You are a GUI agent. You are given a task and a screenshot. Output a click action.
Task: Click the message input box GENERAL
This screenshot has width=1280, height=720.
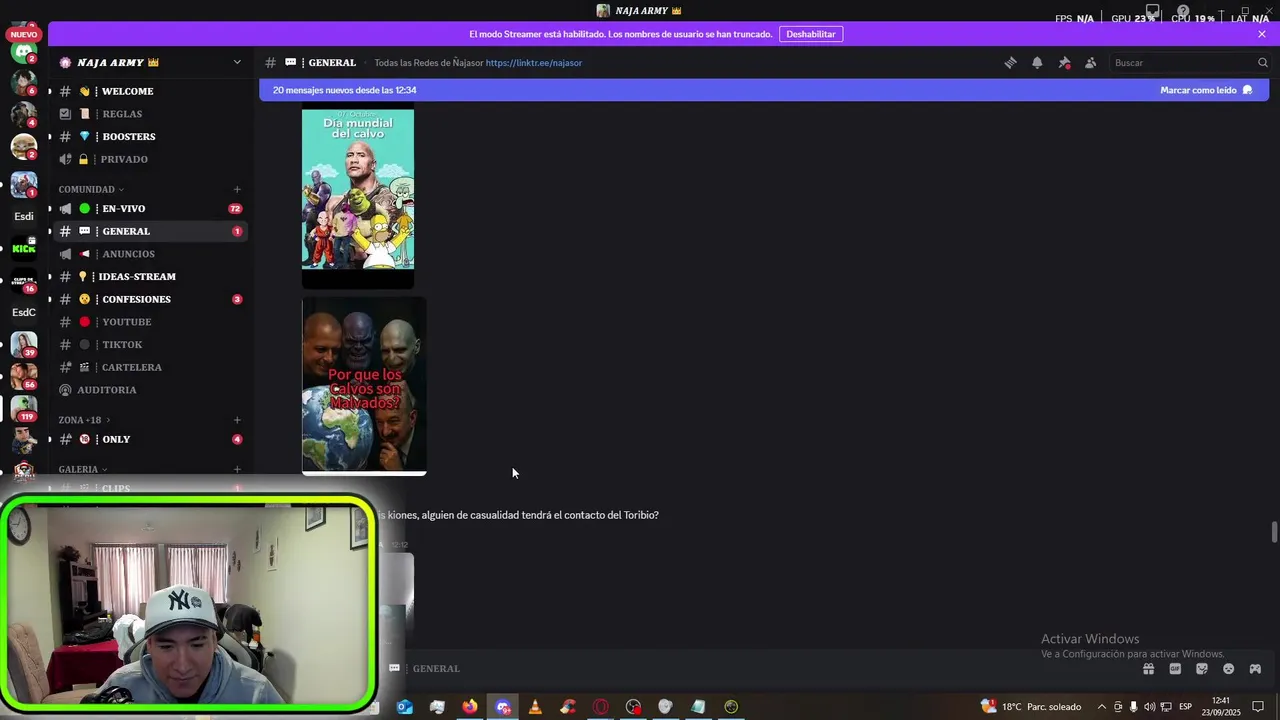point(760,668)
